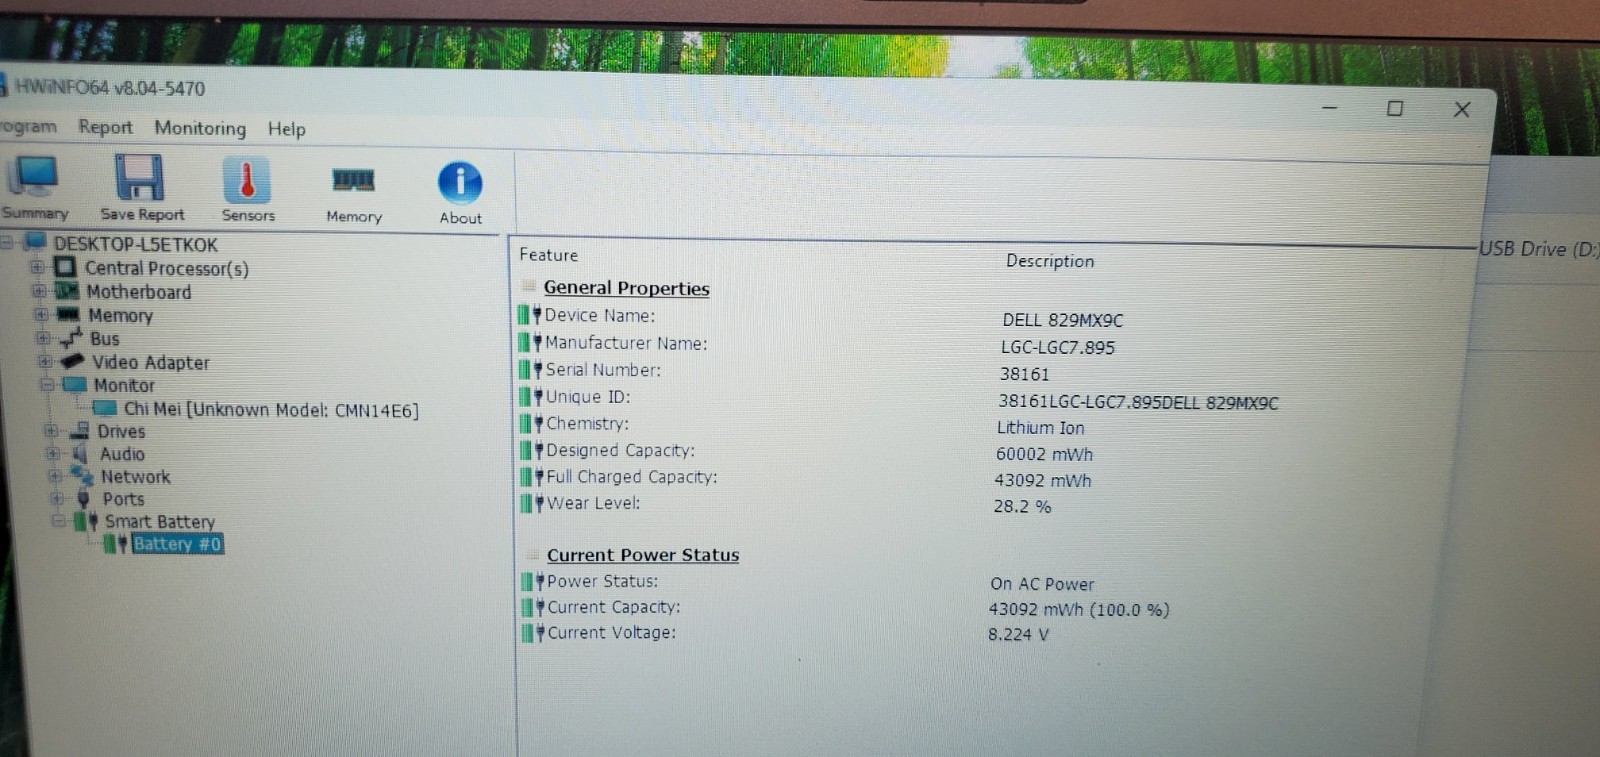Click the Motherboard tree icon
This screenshot has width=1600, height=757.
67,291
